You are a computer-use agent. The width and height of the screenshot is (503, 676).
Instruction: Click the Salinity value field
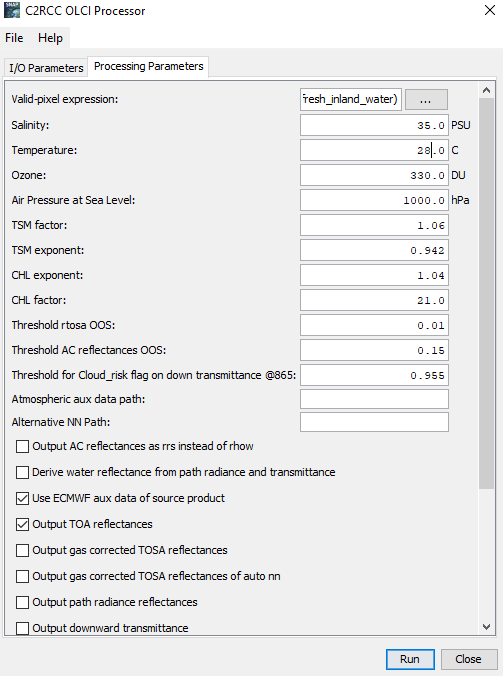pyautogui.click(x=374, y=125)
